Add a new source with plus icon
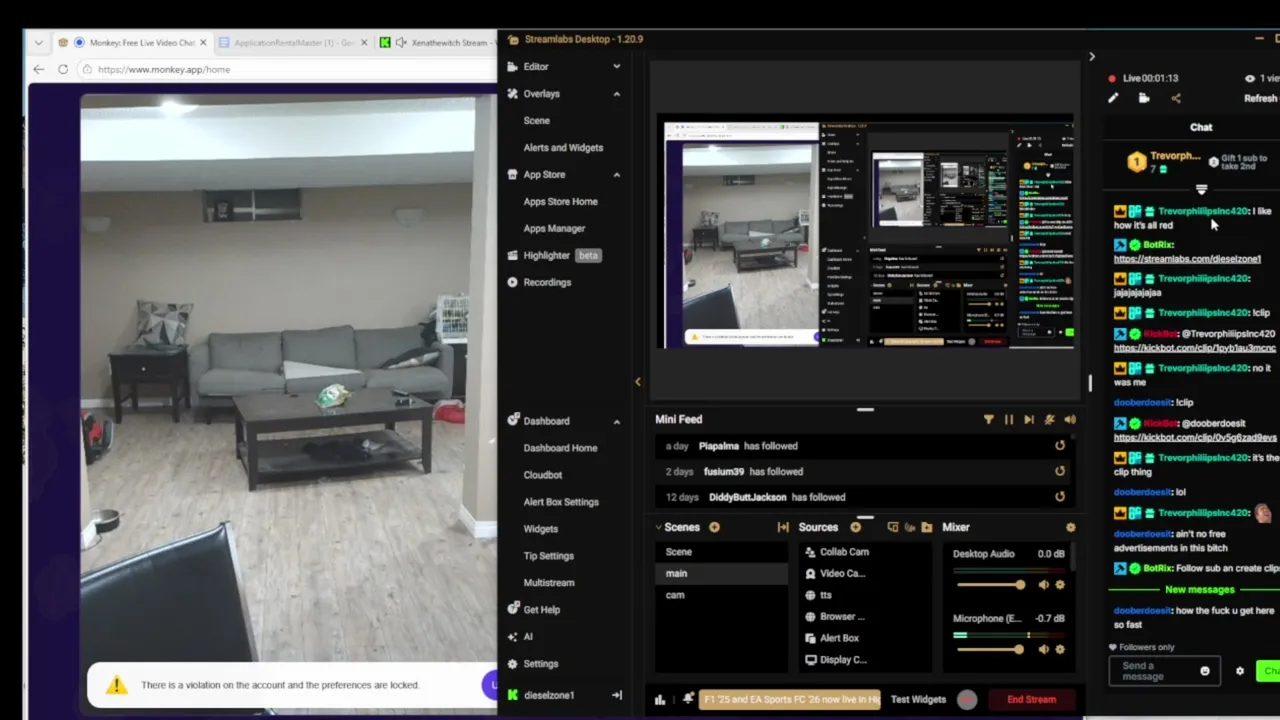 855,527
